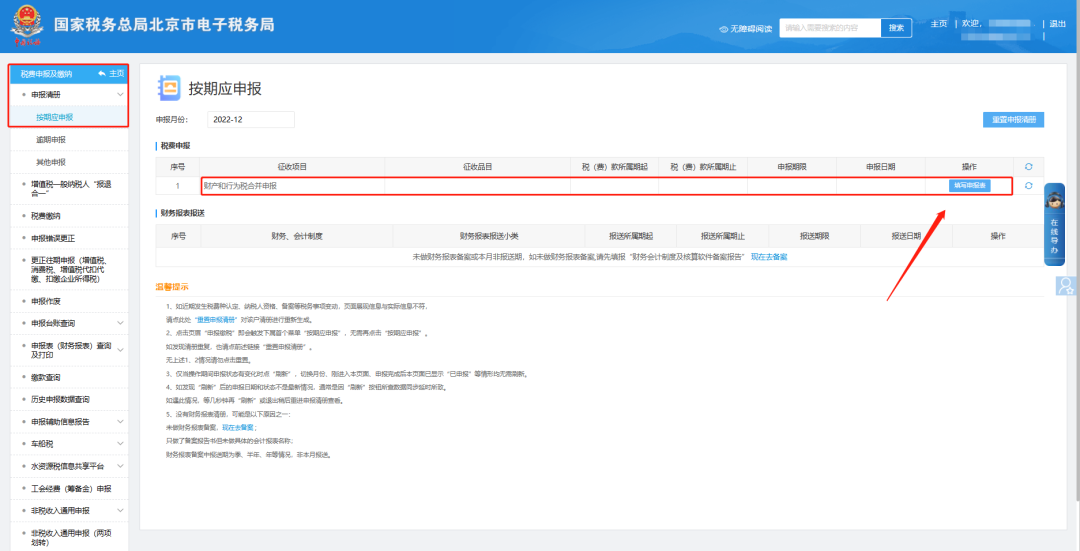Image resolution: width=1080 pixels, height=551 pixels.
Task: Click 重置申报清册 button
Action: point(1013,120)
